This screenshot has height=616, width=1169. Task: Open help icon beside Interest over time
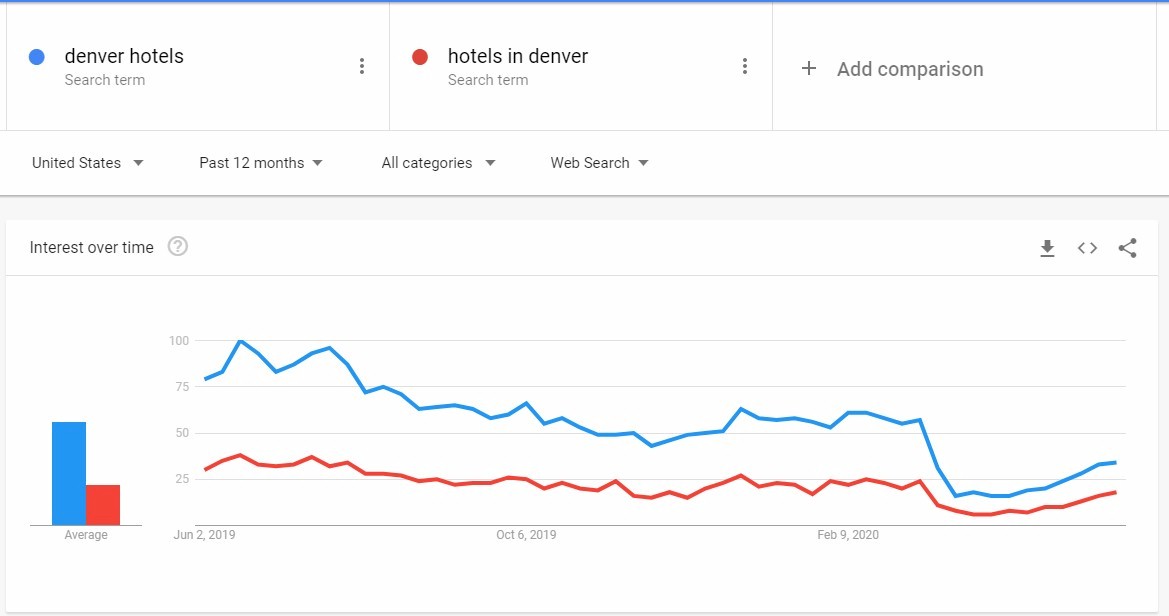177,246
